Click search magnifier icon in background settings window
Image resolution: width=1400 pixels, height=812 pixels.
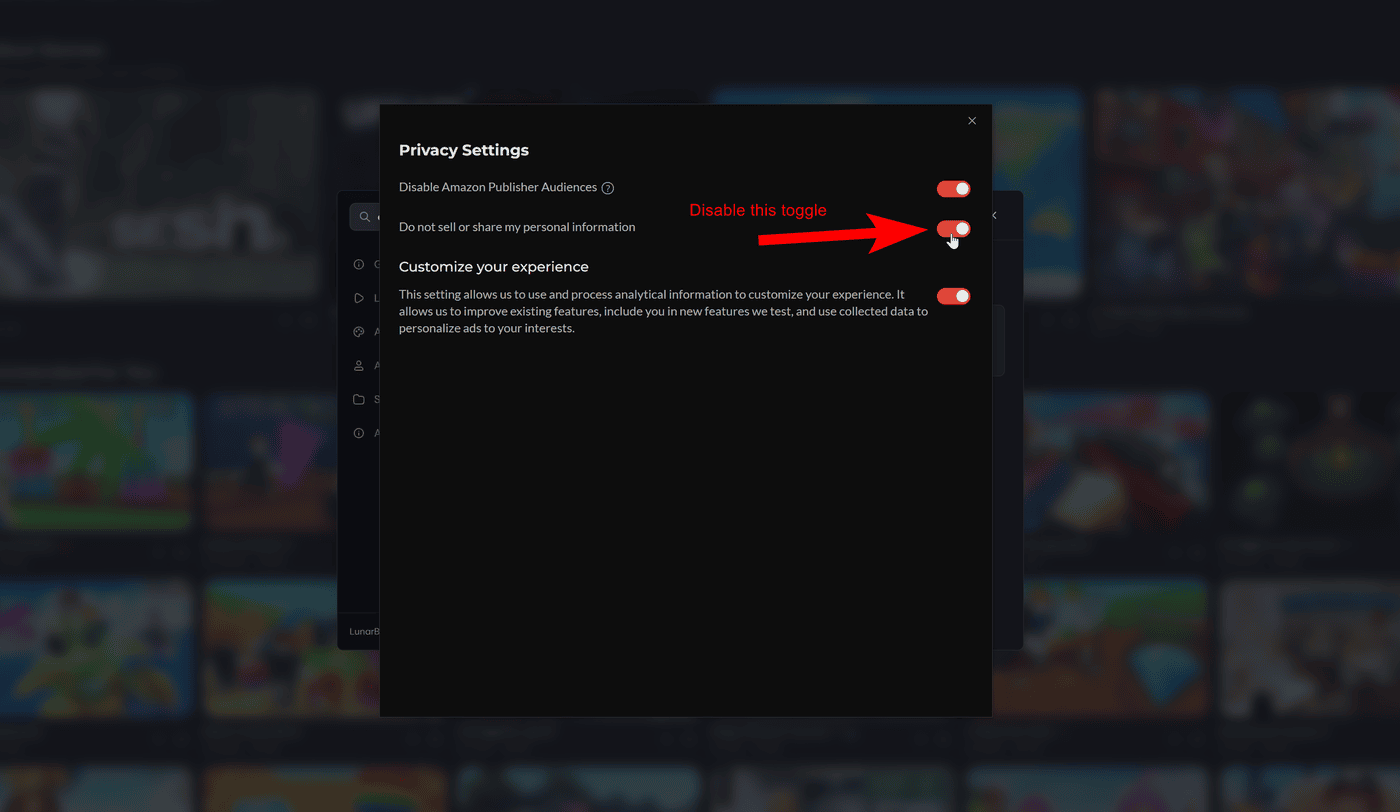[365, 217]
